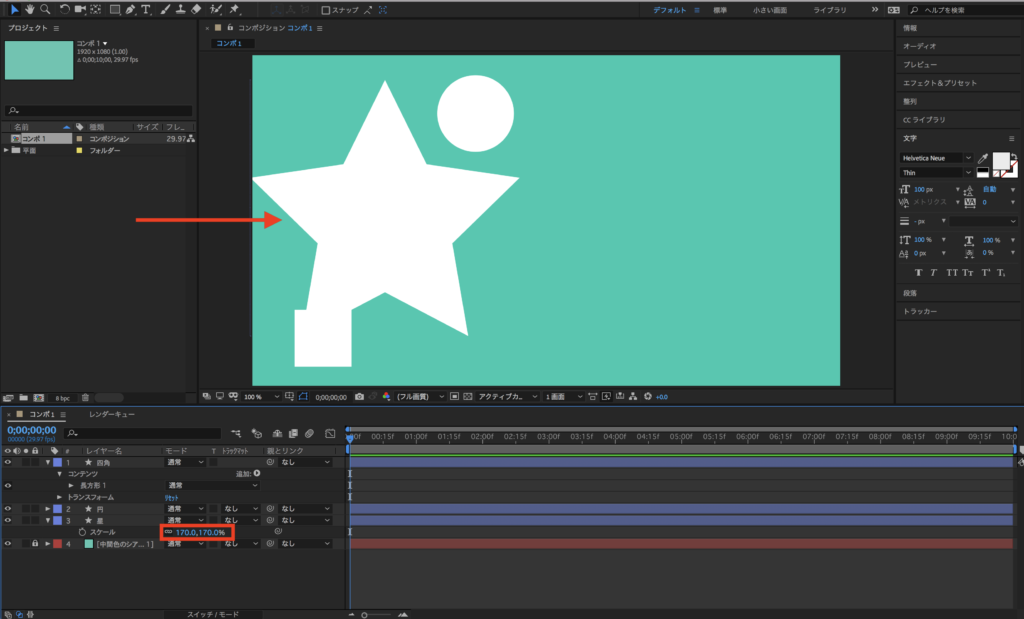This screenshot has width=1024, height=619.
Task: Select the Eraser tool
Action: click(195, 9)
